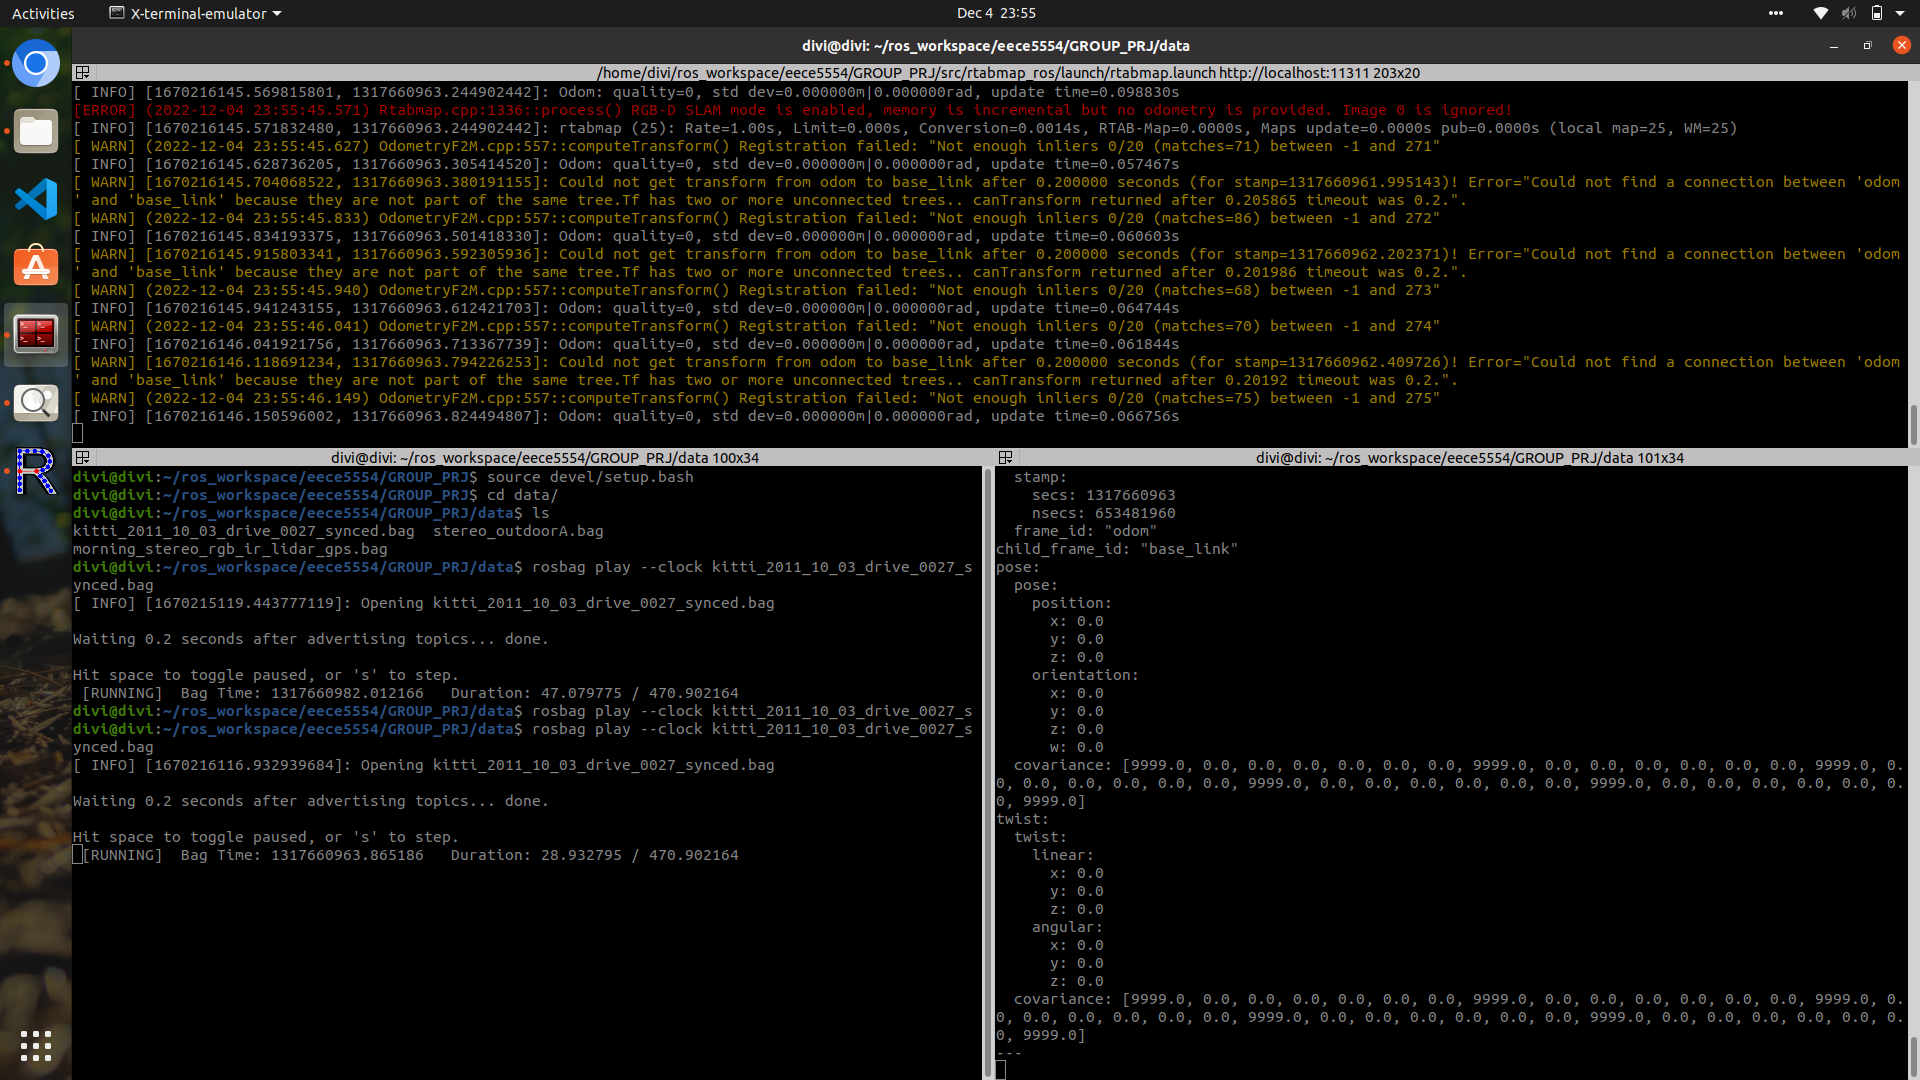
Task: Click the top pane layout grid icon
Action: click(82, 73)
